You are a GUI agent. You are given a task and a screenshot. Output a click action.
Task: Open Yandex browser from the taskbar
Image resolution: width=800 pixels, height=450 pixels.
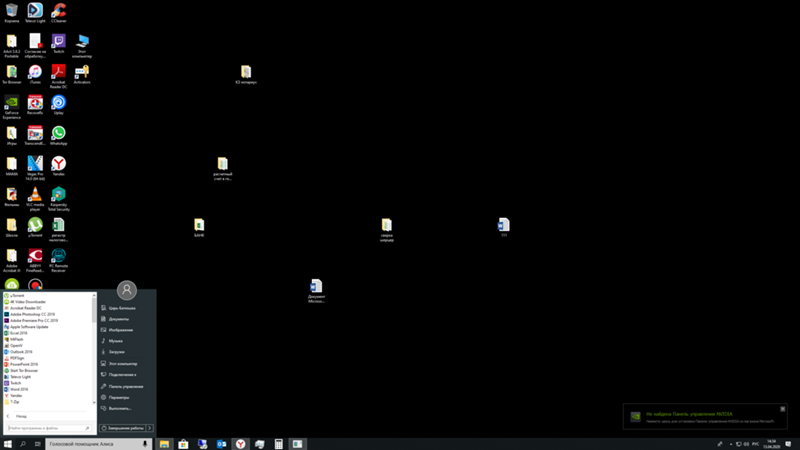(x=240, y=444)
